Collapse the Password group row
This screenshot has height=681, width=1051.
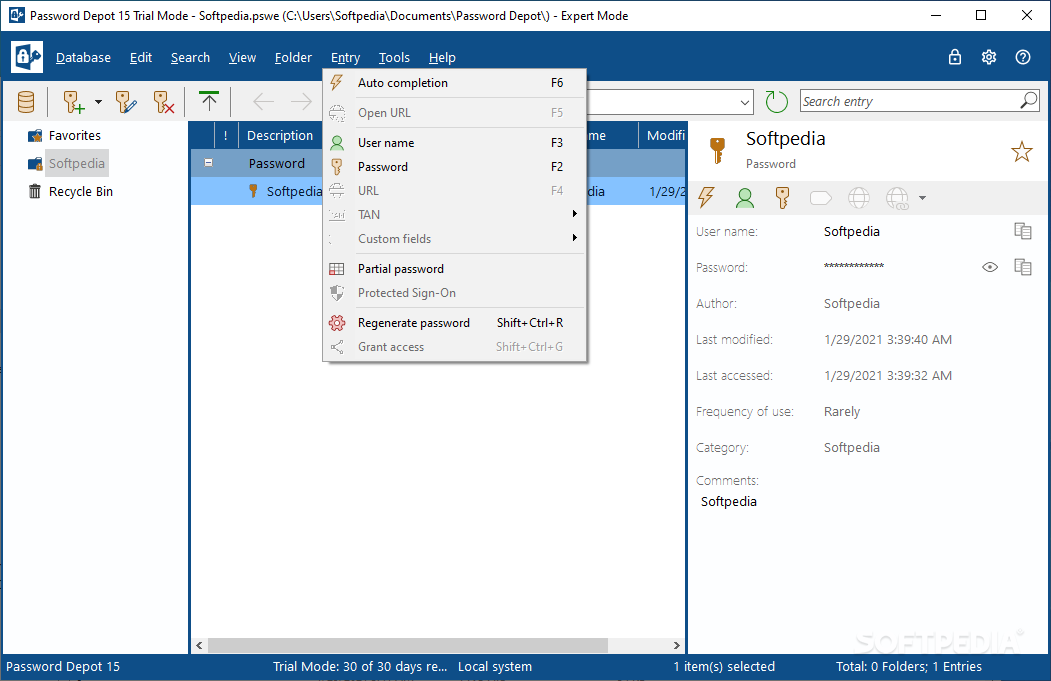coord(208,163)
